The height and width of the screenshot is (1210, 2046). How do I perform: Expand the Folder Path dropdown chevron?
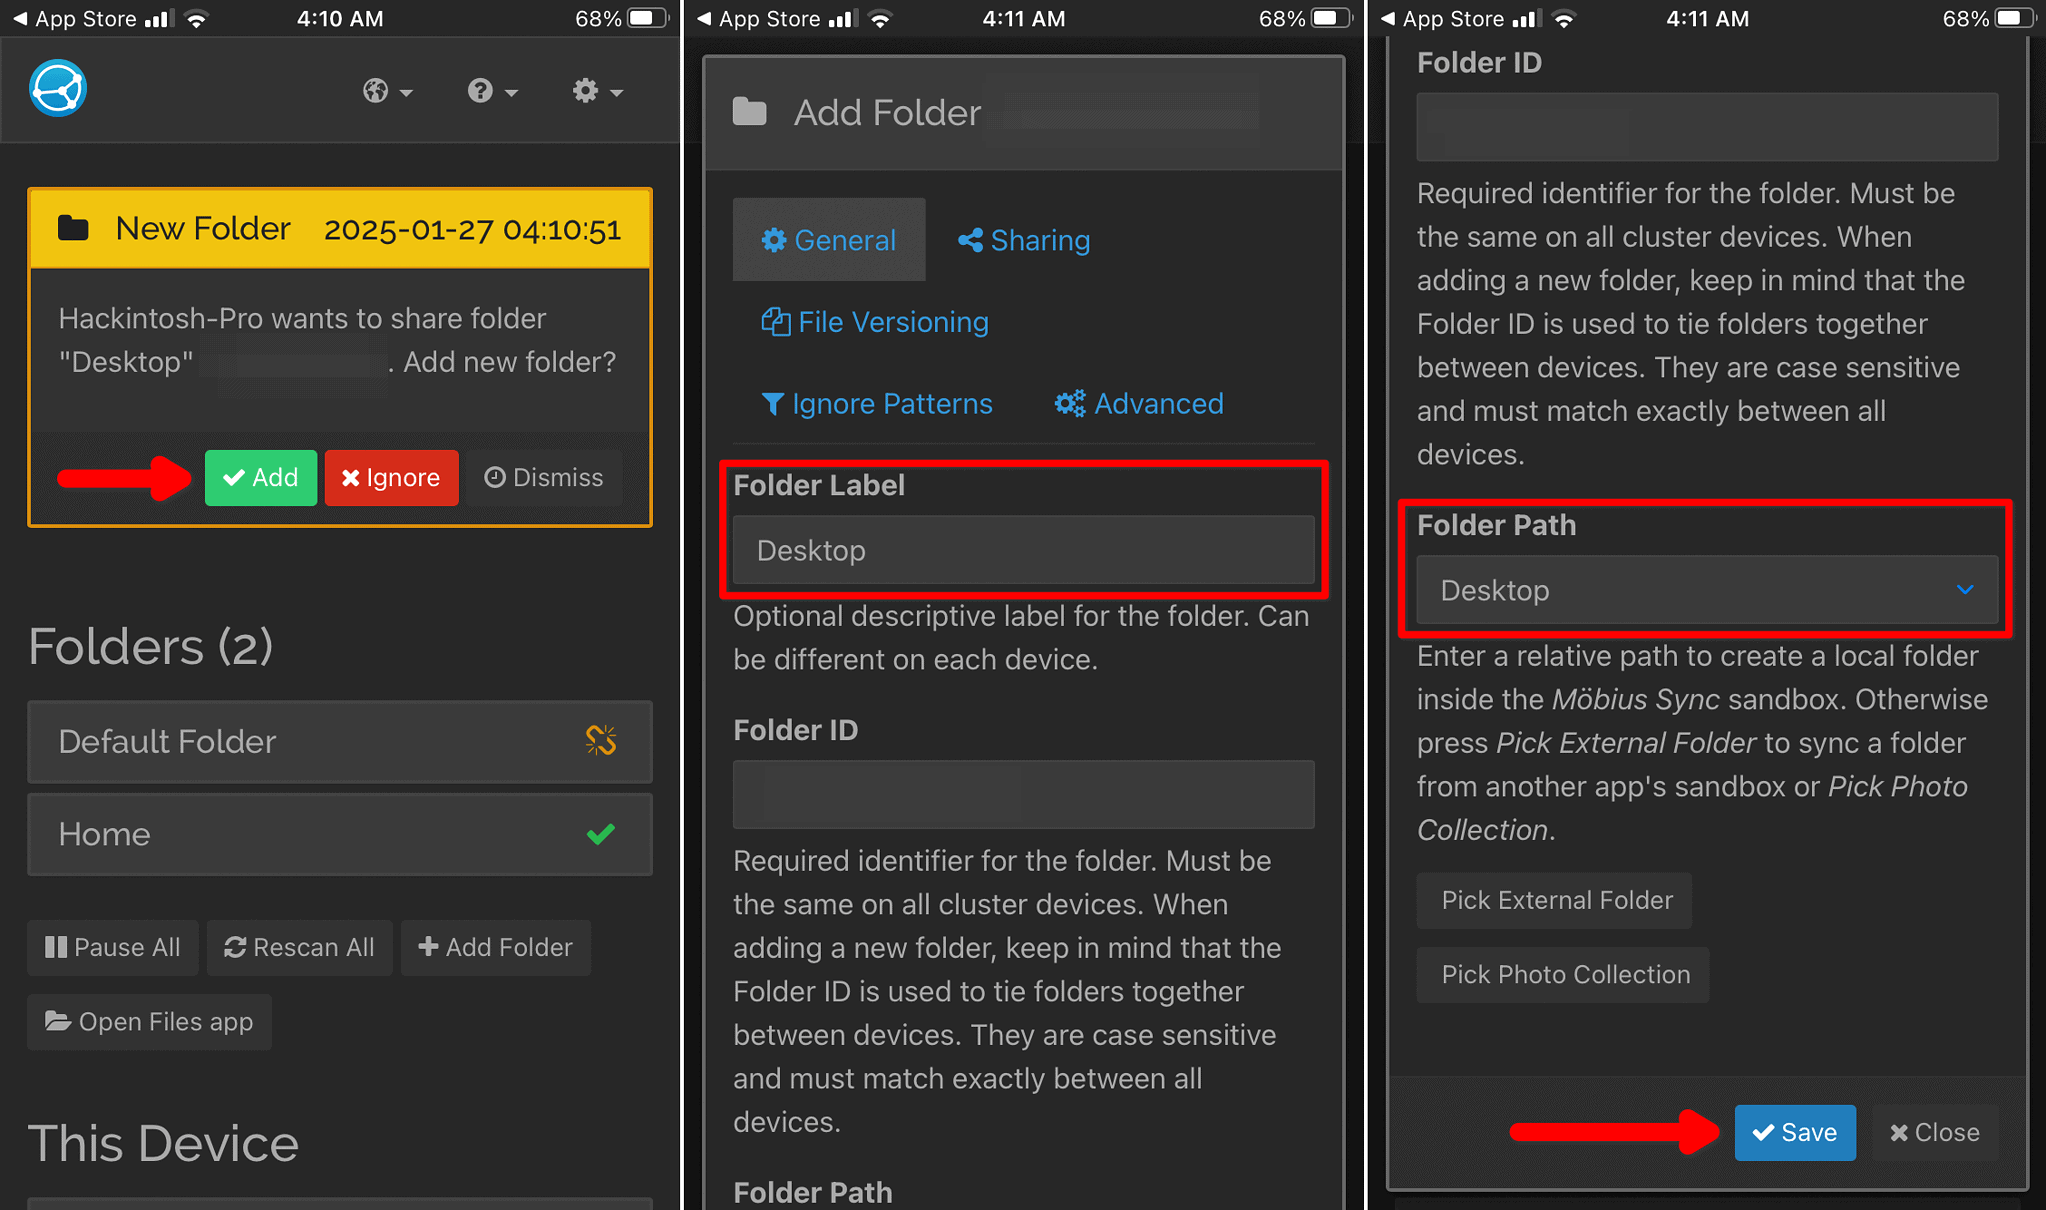[x=1964, y=590]
